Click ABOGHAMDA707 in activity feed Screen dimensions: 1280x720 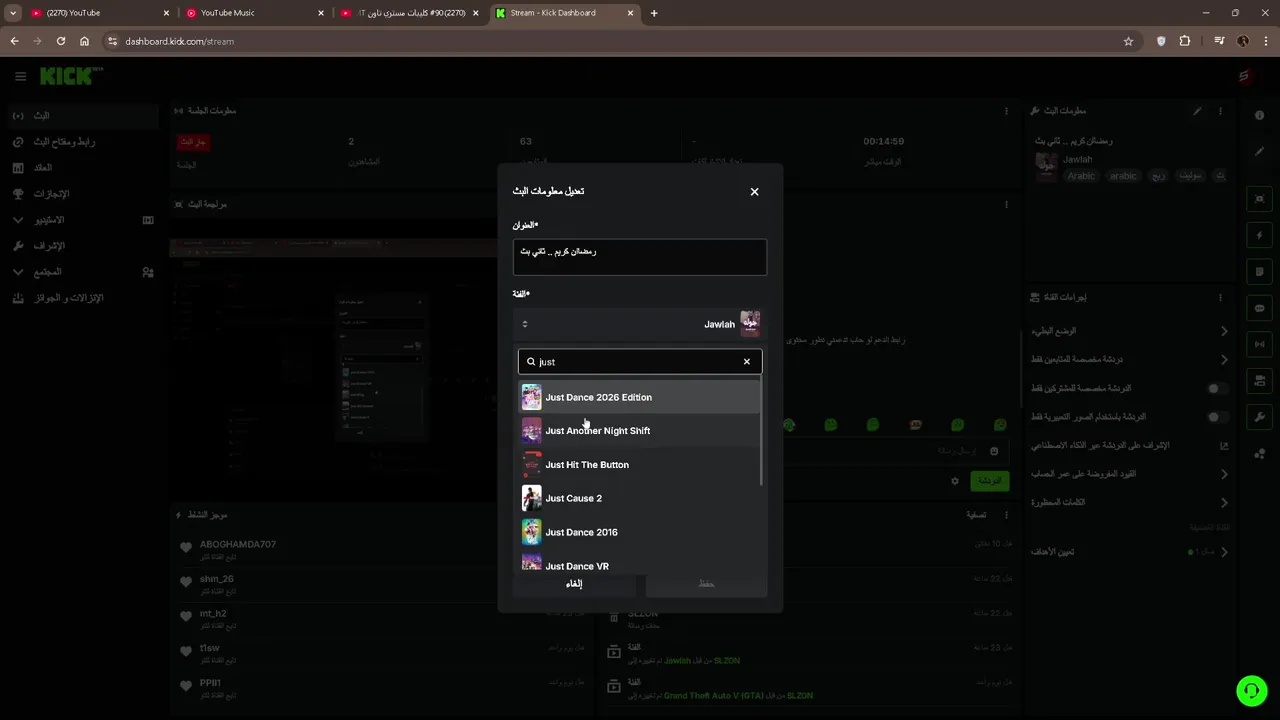pyautogui.click(x=238, y=544)
